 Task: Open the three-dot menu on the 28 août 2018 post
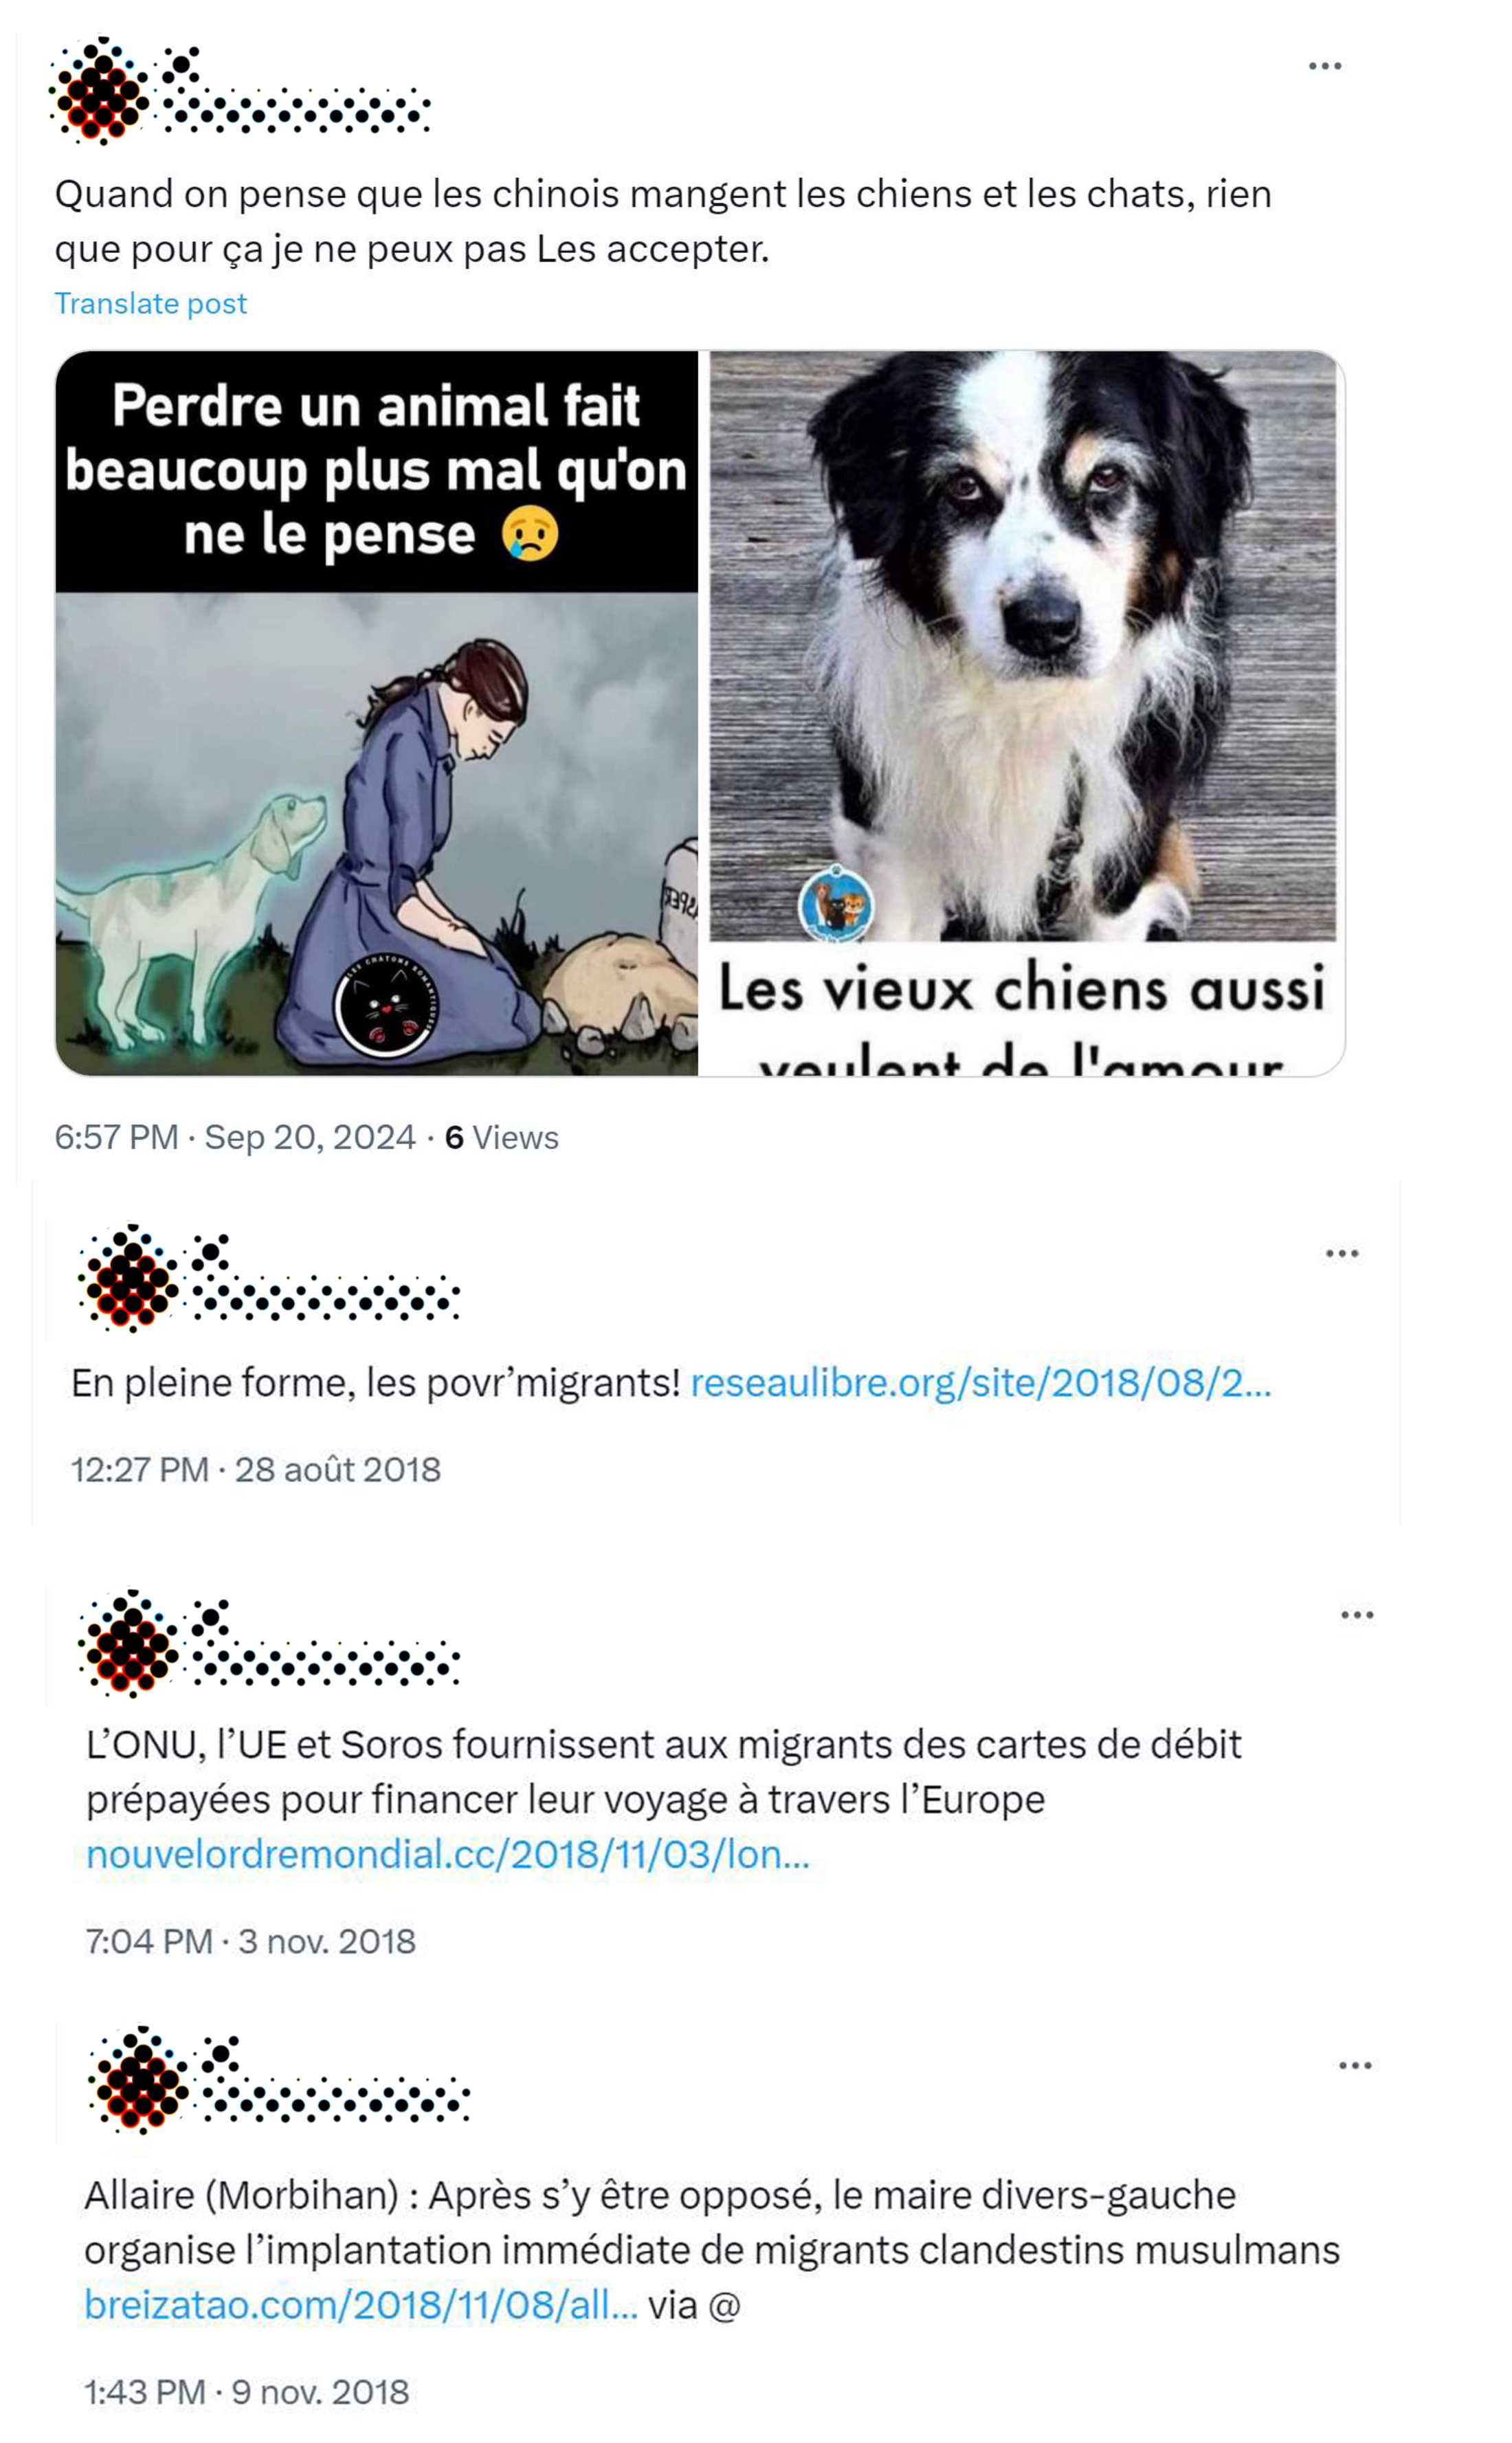tap(1341, 1253)
